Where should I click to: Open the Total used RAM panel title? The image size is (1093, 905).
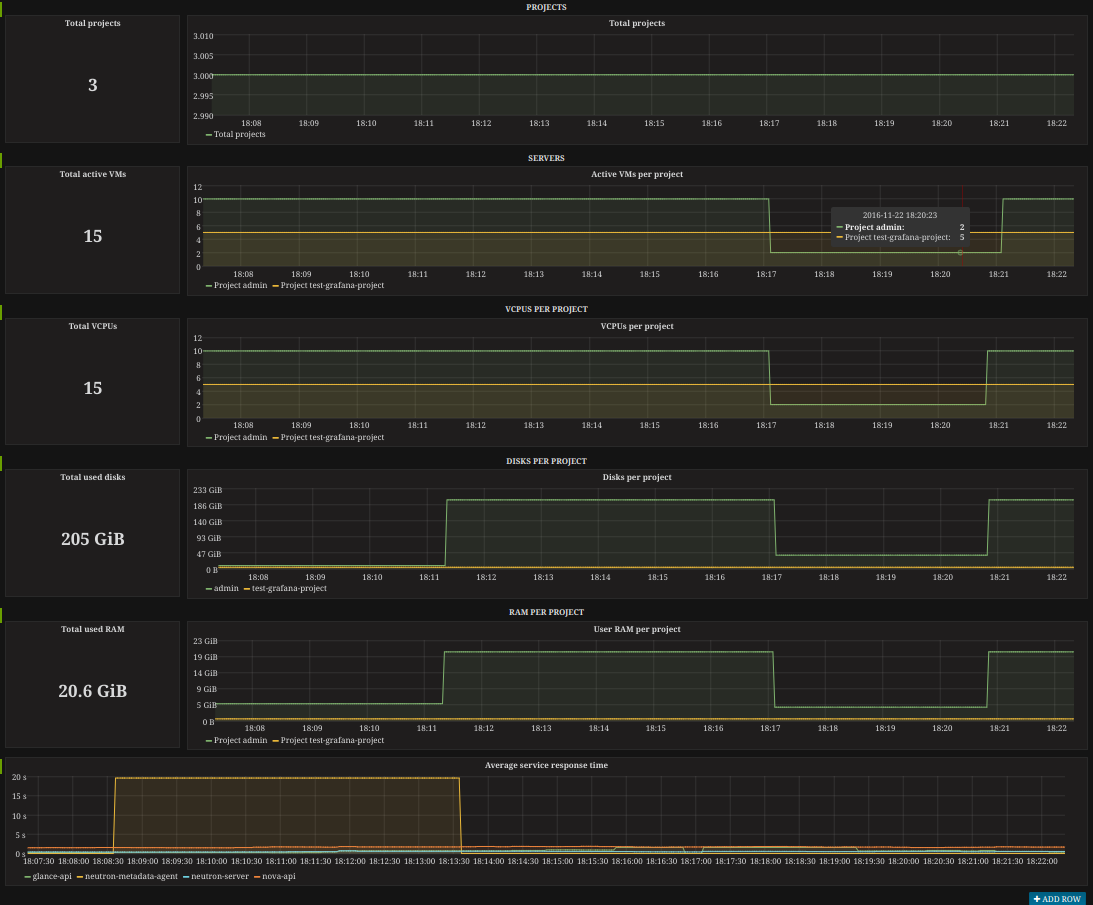point(93,629)
